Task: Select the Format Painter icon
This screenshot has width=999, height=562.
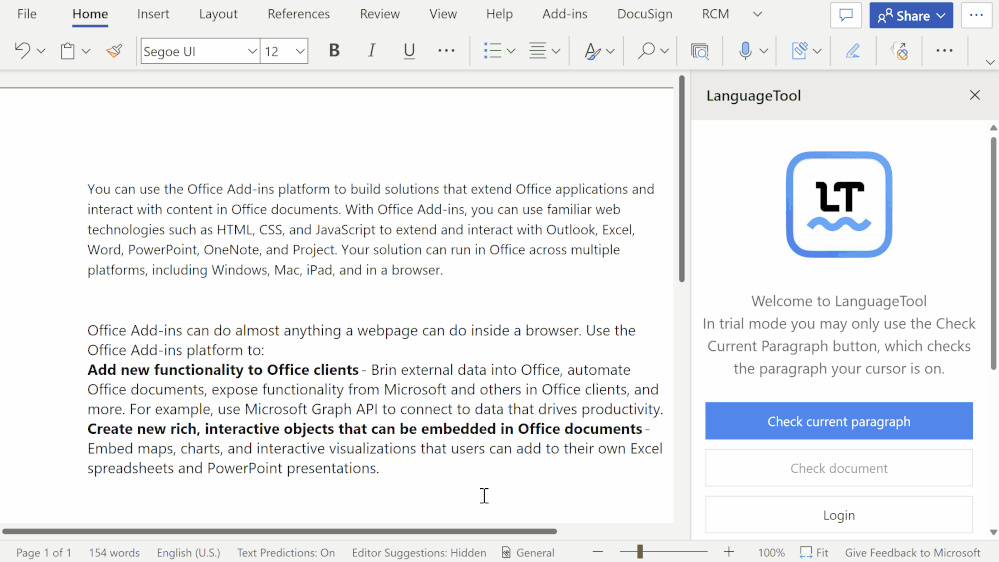Action: 114,50
